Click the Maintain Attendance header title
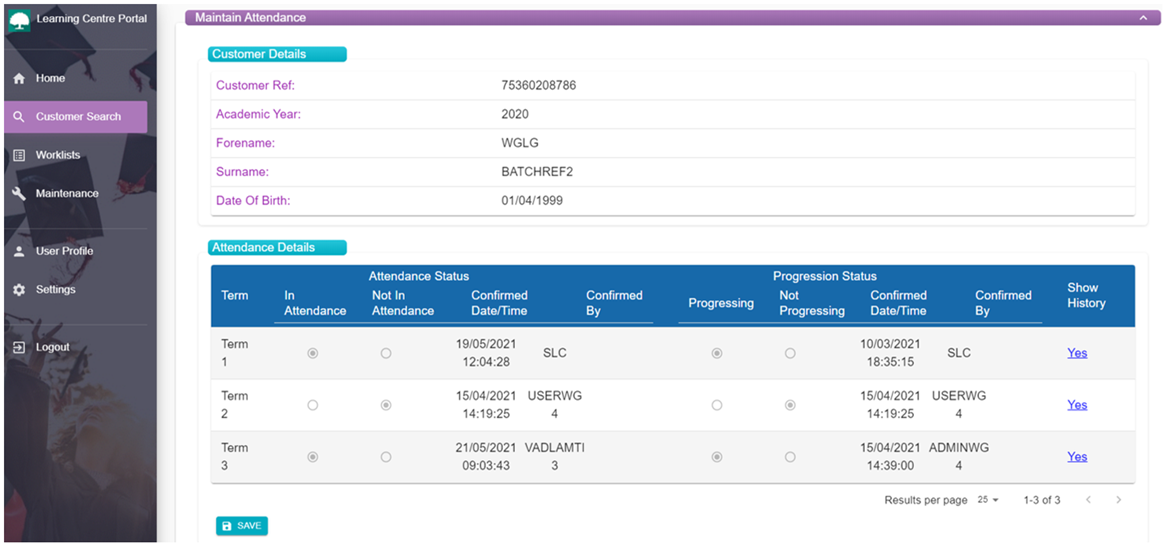 250,18
